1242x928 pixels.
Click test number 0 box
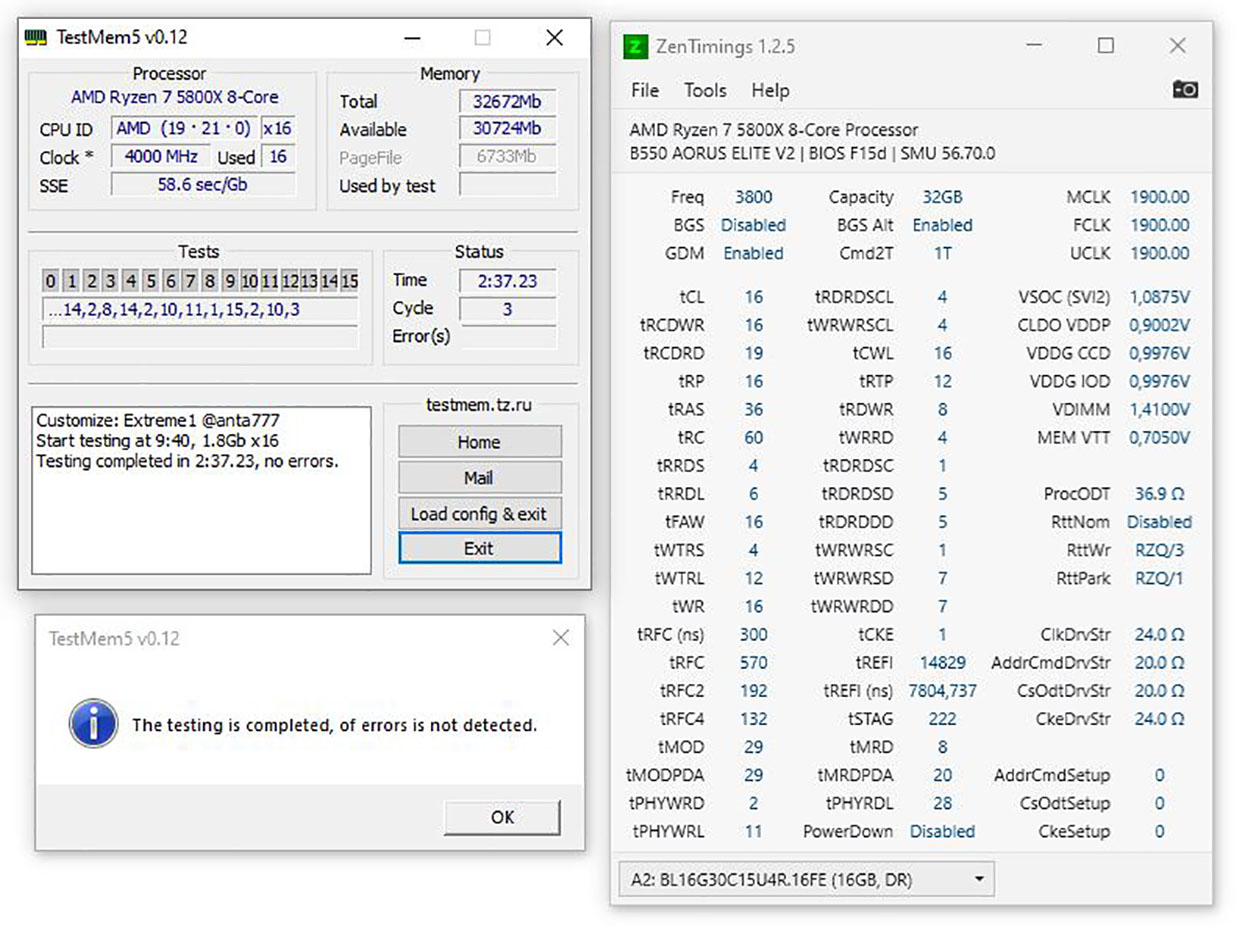click(50, 281)
